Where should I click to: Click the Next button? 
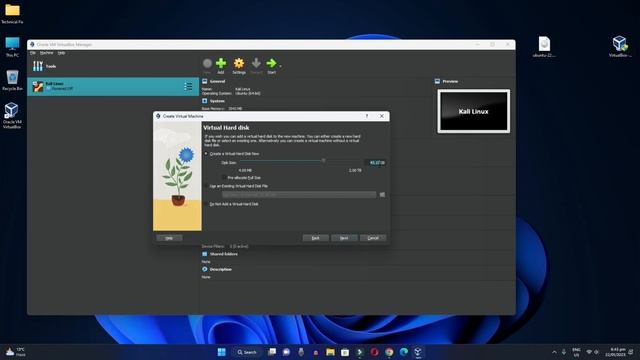coord(344,238)
